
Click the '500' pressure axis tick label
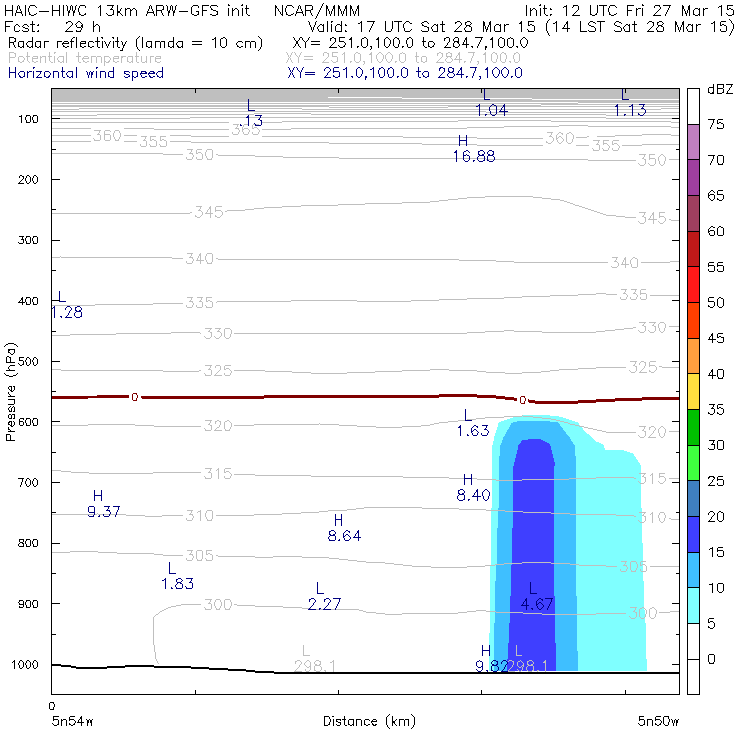(x=28, y=362)
